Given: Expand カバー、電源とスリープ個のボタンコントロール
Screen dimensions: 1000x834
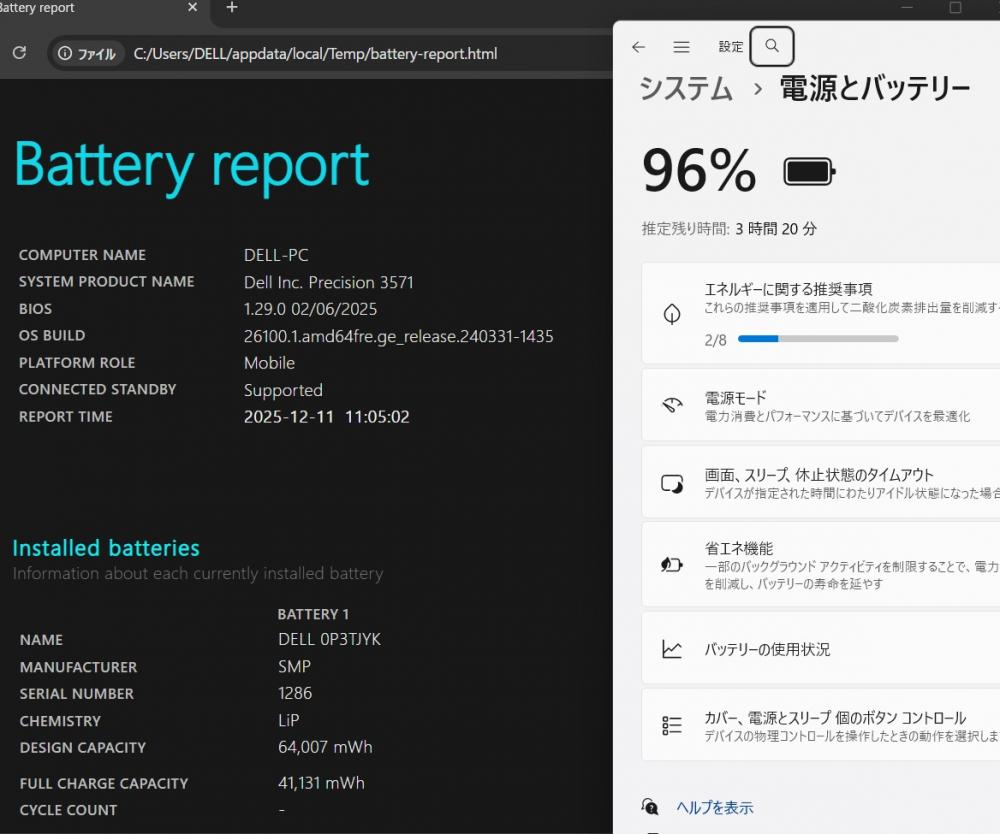Looking at the screenshot, I should (821, 725).
